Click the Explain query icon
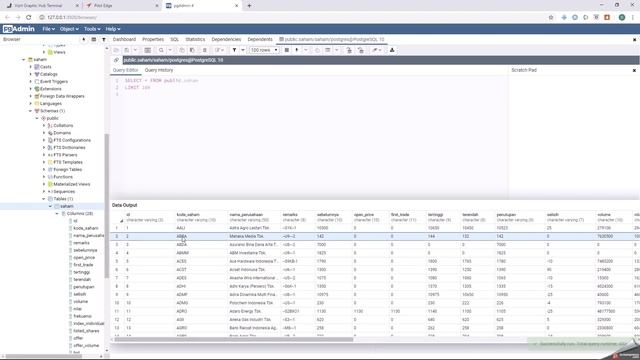Screen dimensions: 640x360 click(317, 50)
